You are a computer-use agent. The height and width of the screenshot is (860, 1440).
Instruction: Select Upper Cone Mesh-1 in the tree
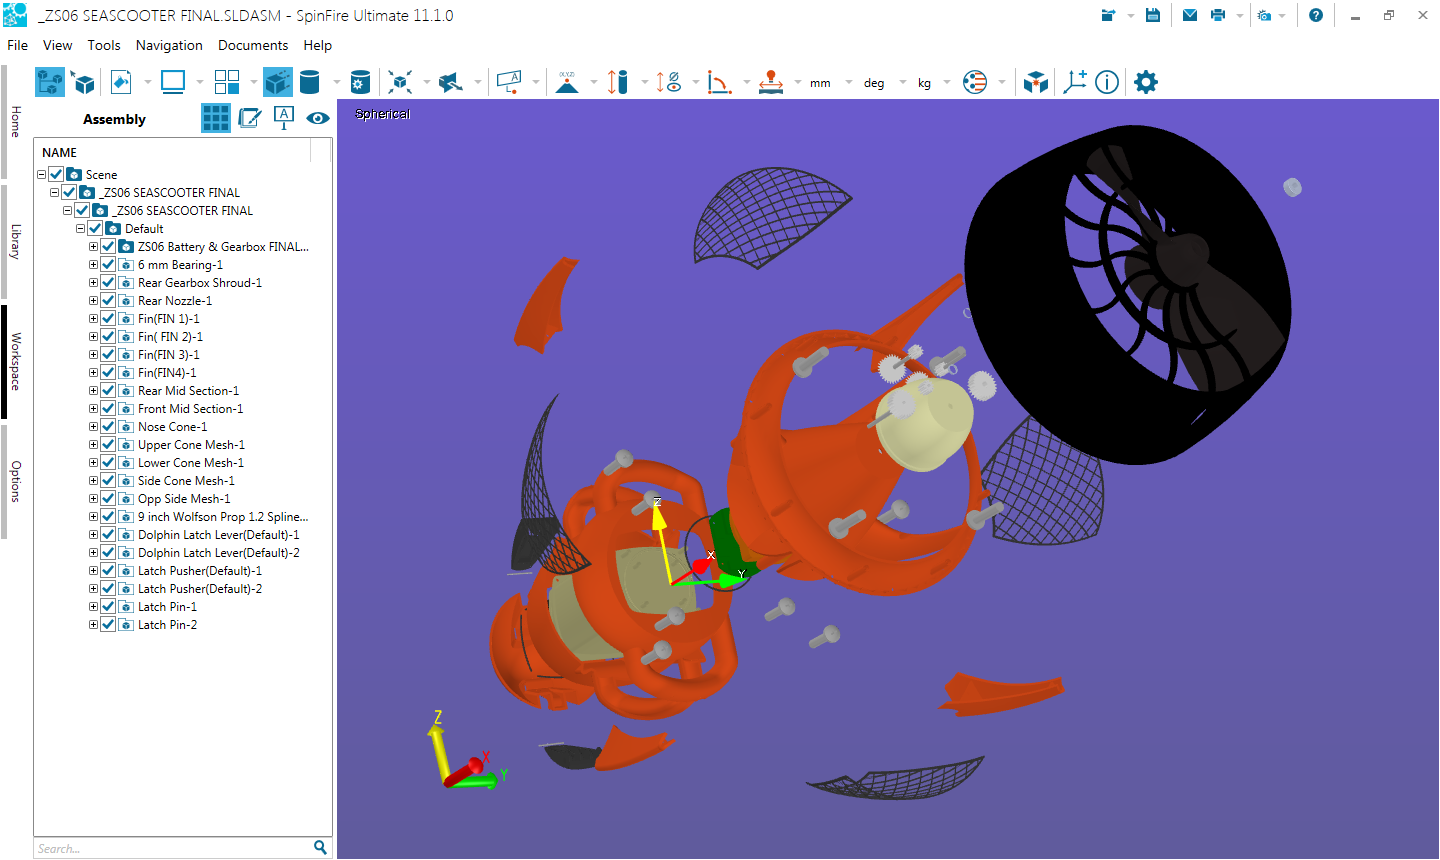[191, 445]
